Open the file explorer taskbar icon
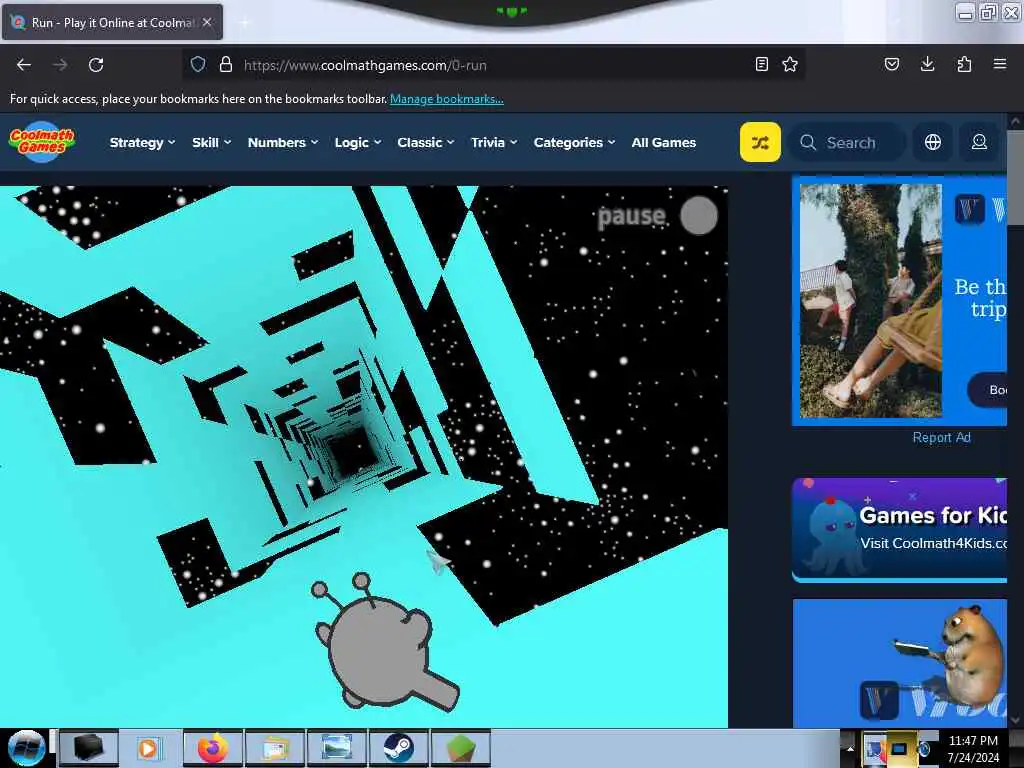Viewport: 1024px width, 768px height. [x=275, y=748]
